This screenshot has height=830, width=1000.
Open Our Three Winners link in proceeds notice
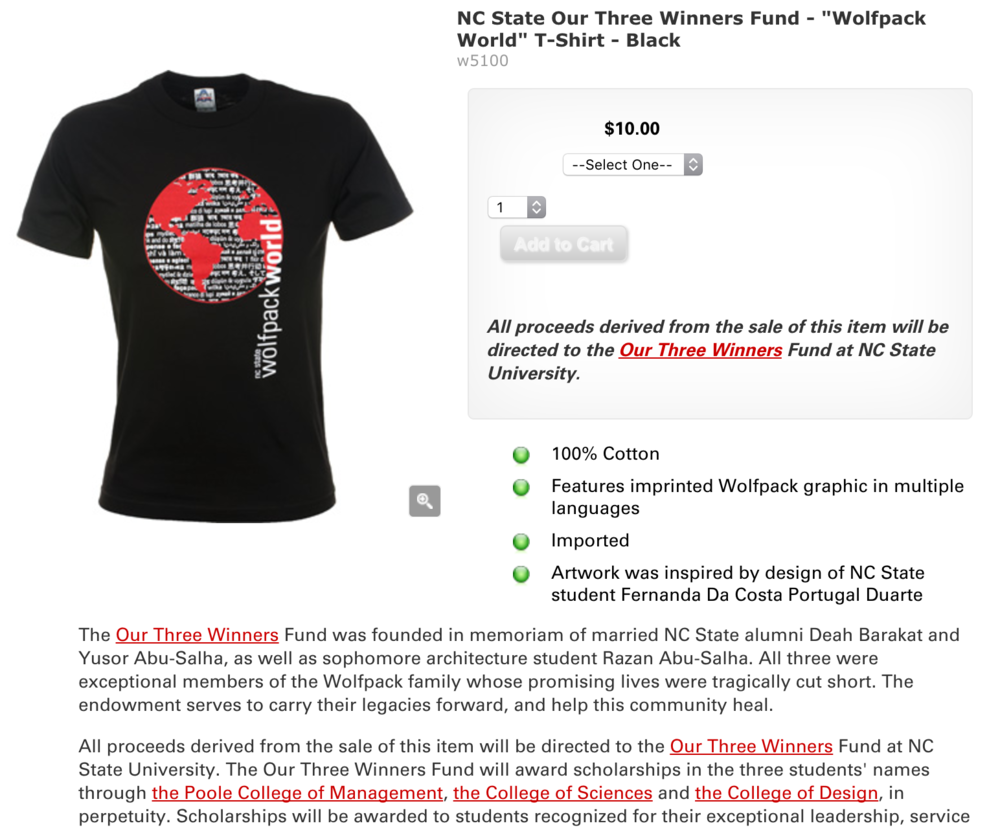(700, 350)
